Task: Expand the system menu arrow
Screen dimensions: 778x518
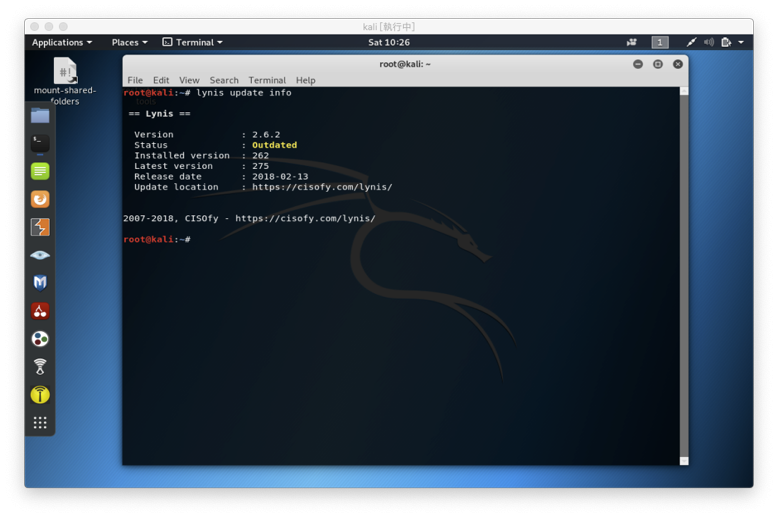Action: click(x=741, y=43)
